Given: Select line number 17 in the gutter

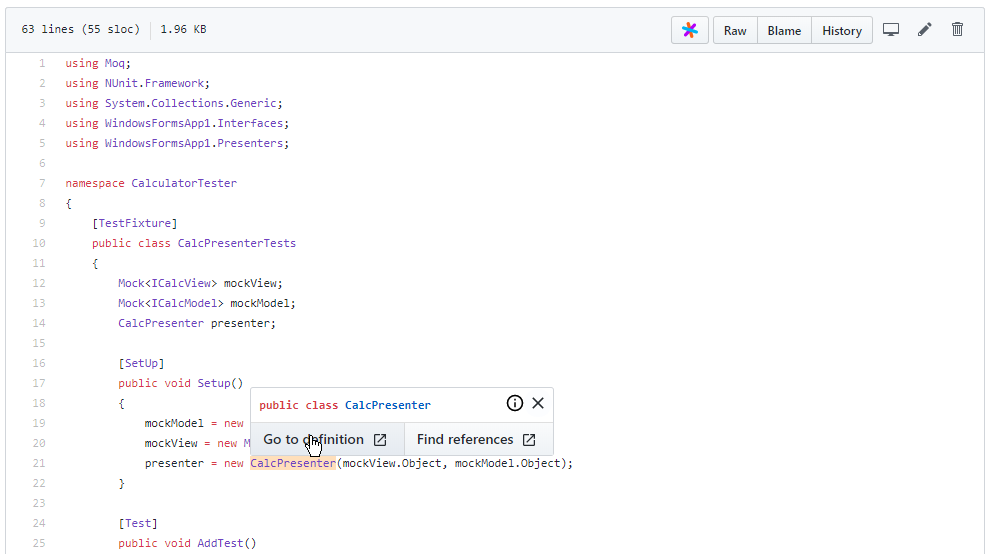Looking at the screenshot, I should point(39,383).
